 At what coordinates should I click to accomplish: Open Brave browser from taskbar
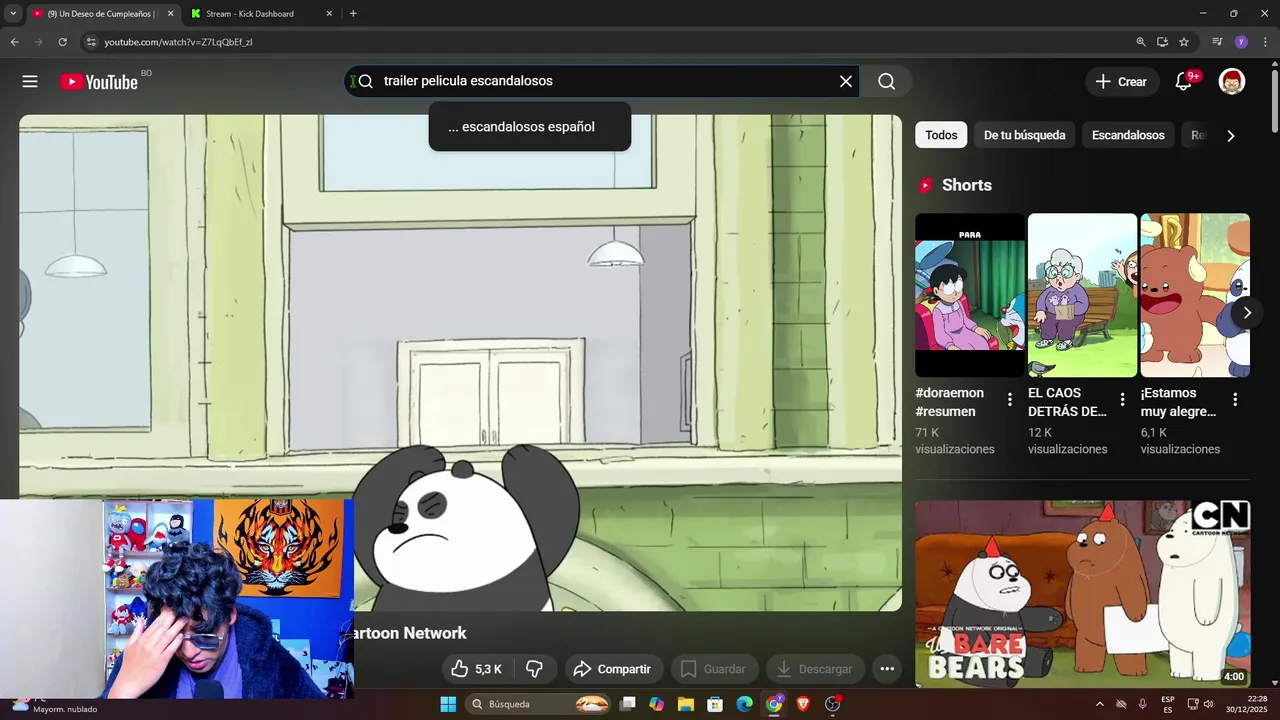click(x=803, y=704)
